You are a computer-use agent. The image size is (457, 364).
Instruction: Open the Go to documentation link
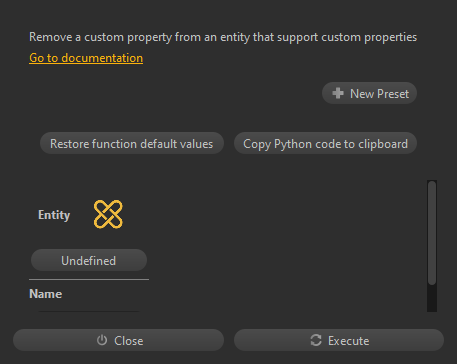pyautogui.click(x=86, y=58)
